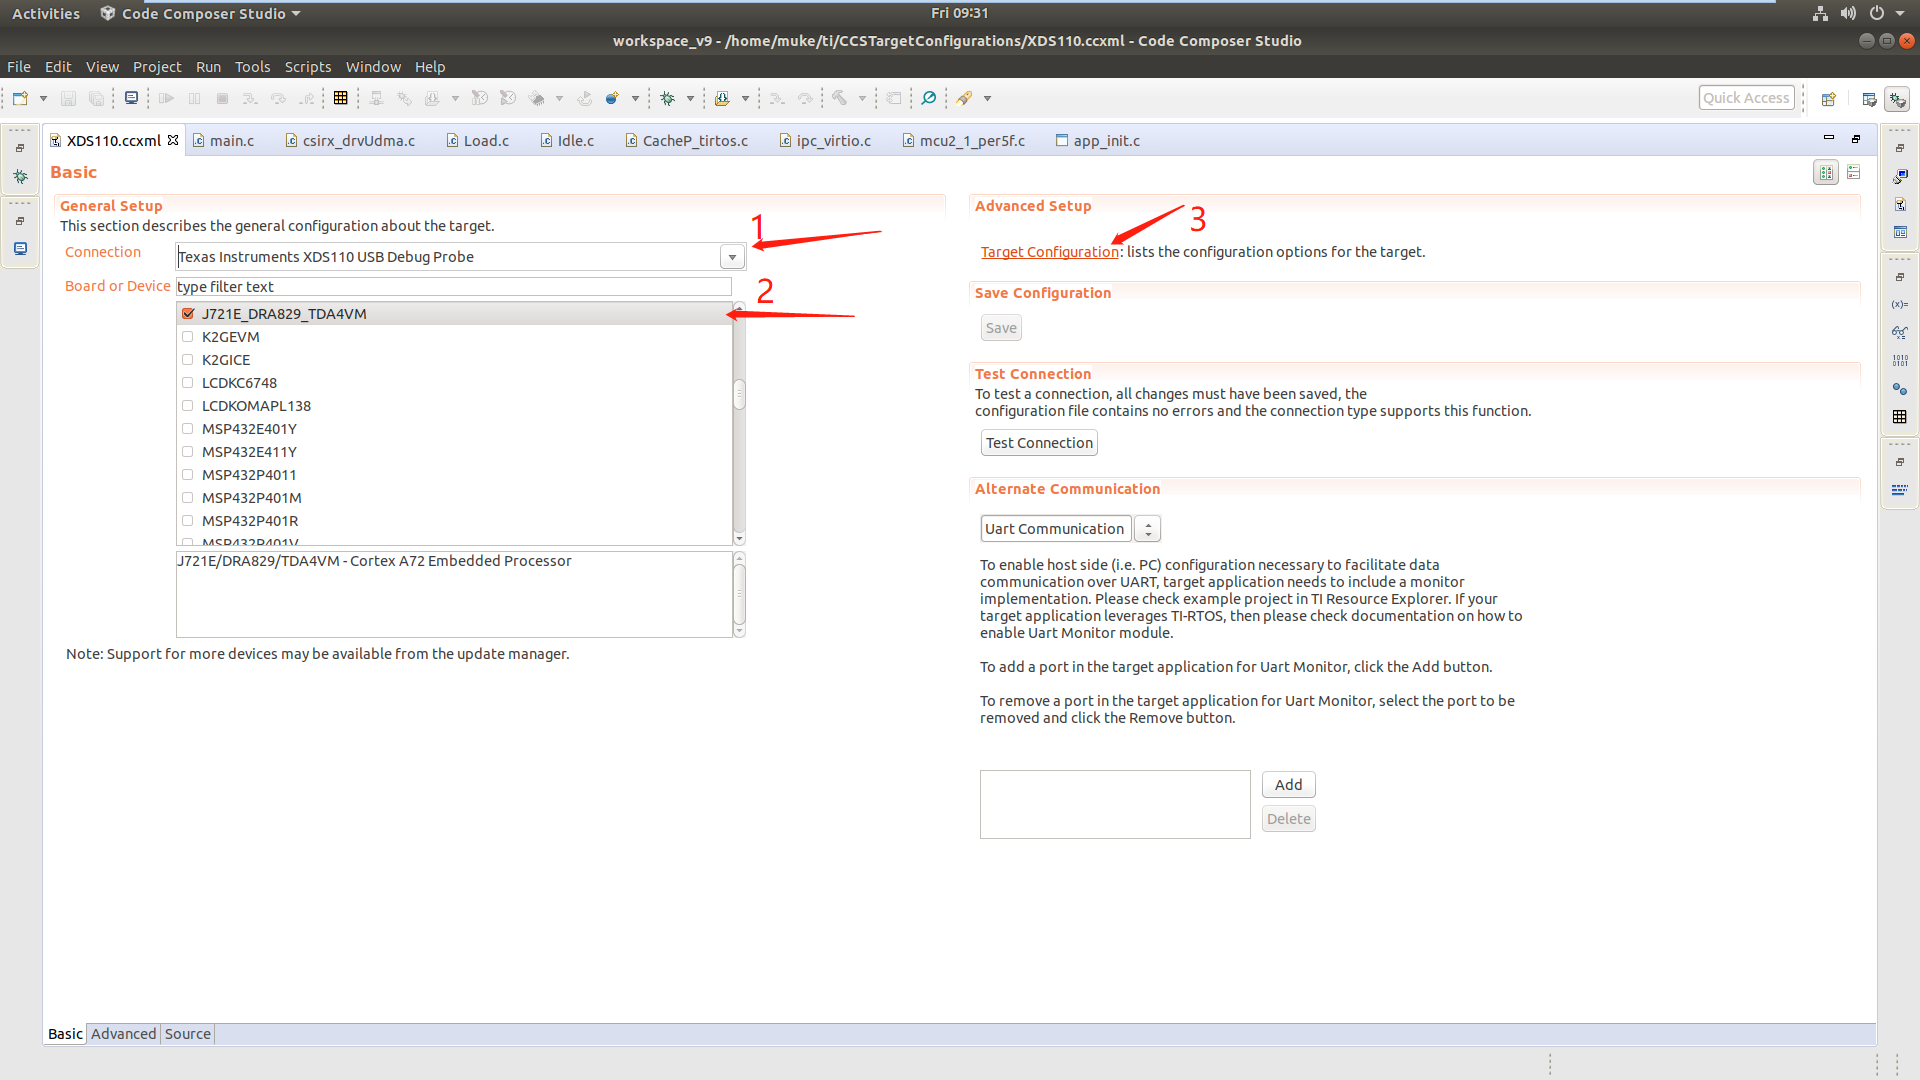Open the system power menu arrow
1920x1080 pixels.
(x=1900, y=13)
